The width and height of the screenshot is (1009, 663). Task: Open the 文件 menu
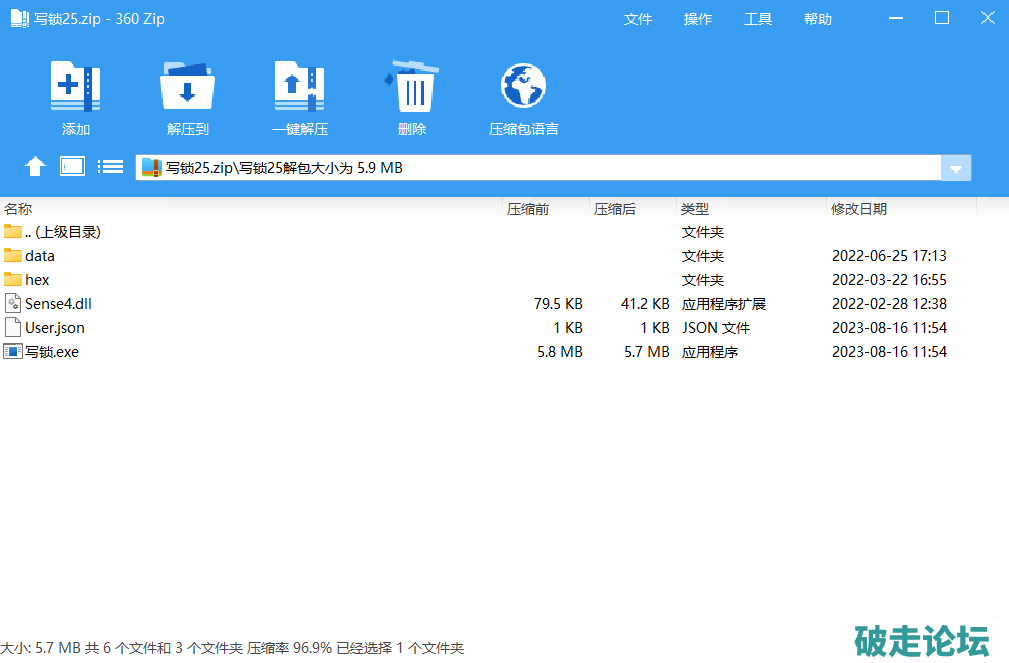pos(638,19)
